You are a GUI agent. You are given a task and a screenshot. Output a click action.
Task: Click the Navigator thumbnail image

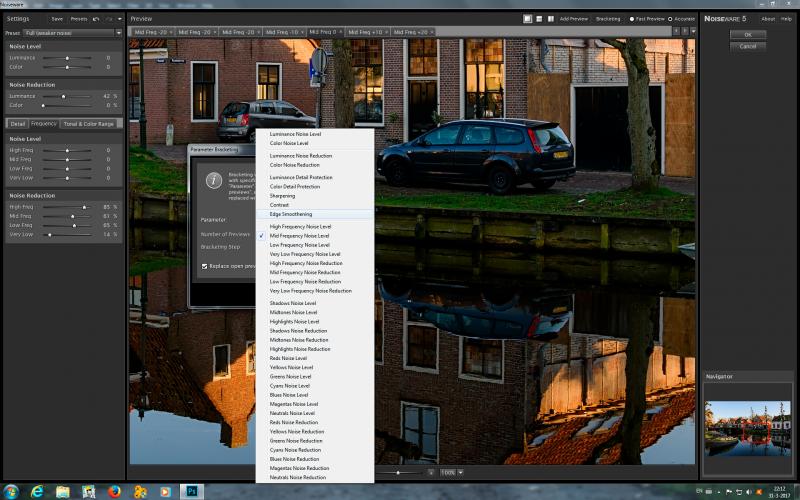(747, 428)
